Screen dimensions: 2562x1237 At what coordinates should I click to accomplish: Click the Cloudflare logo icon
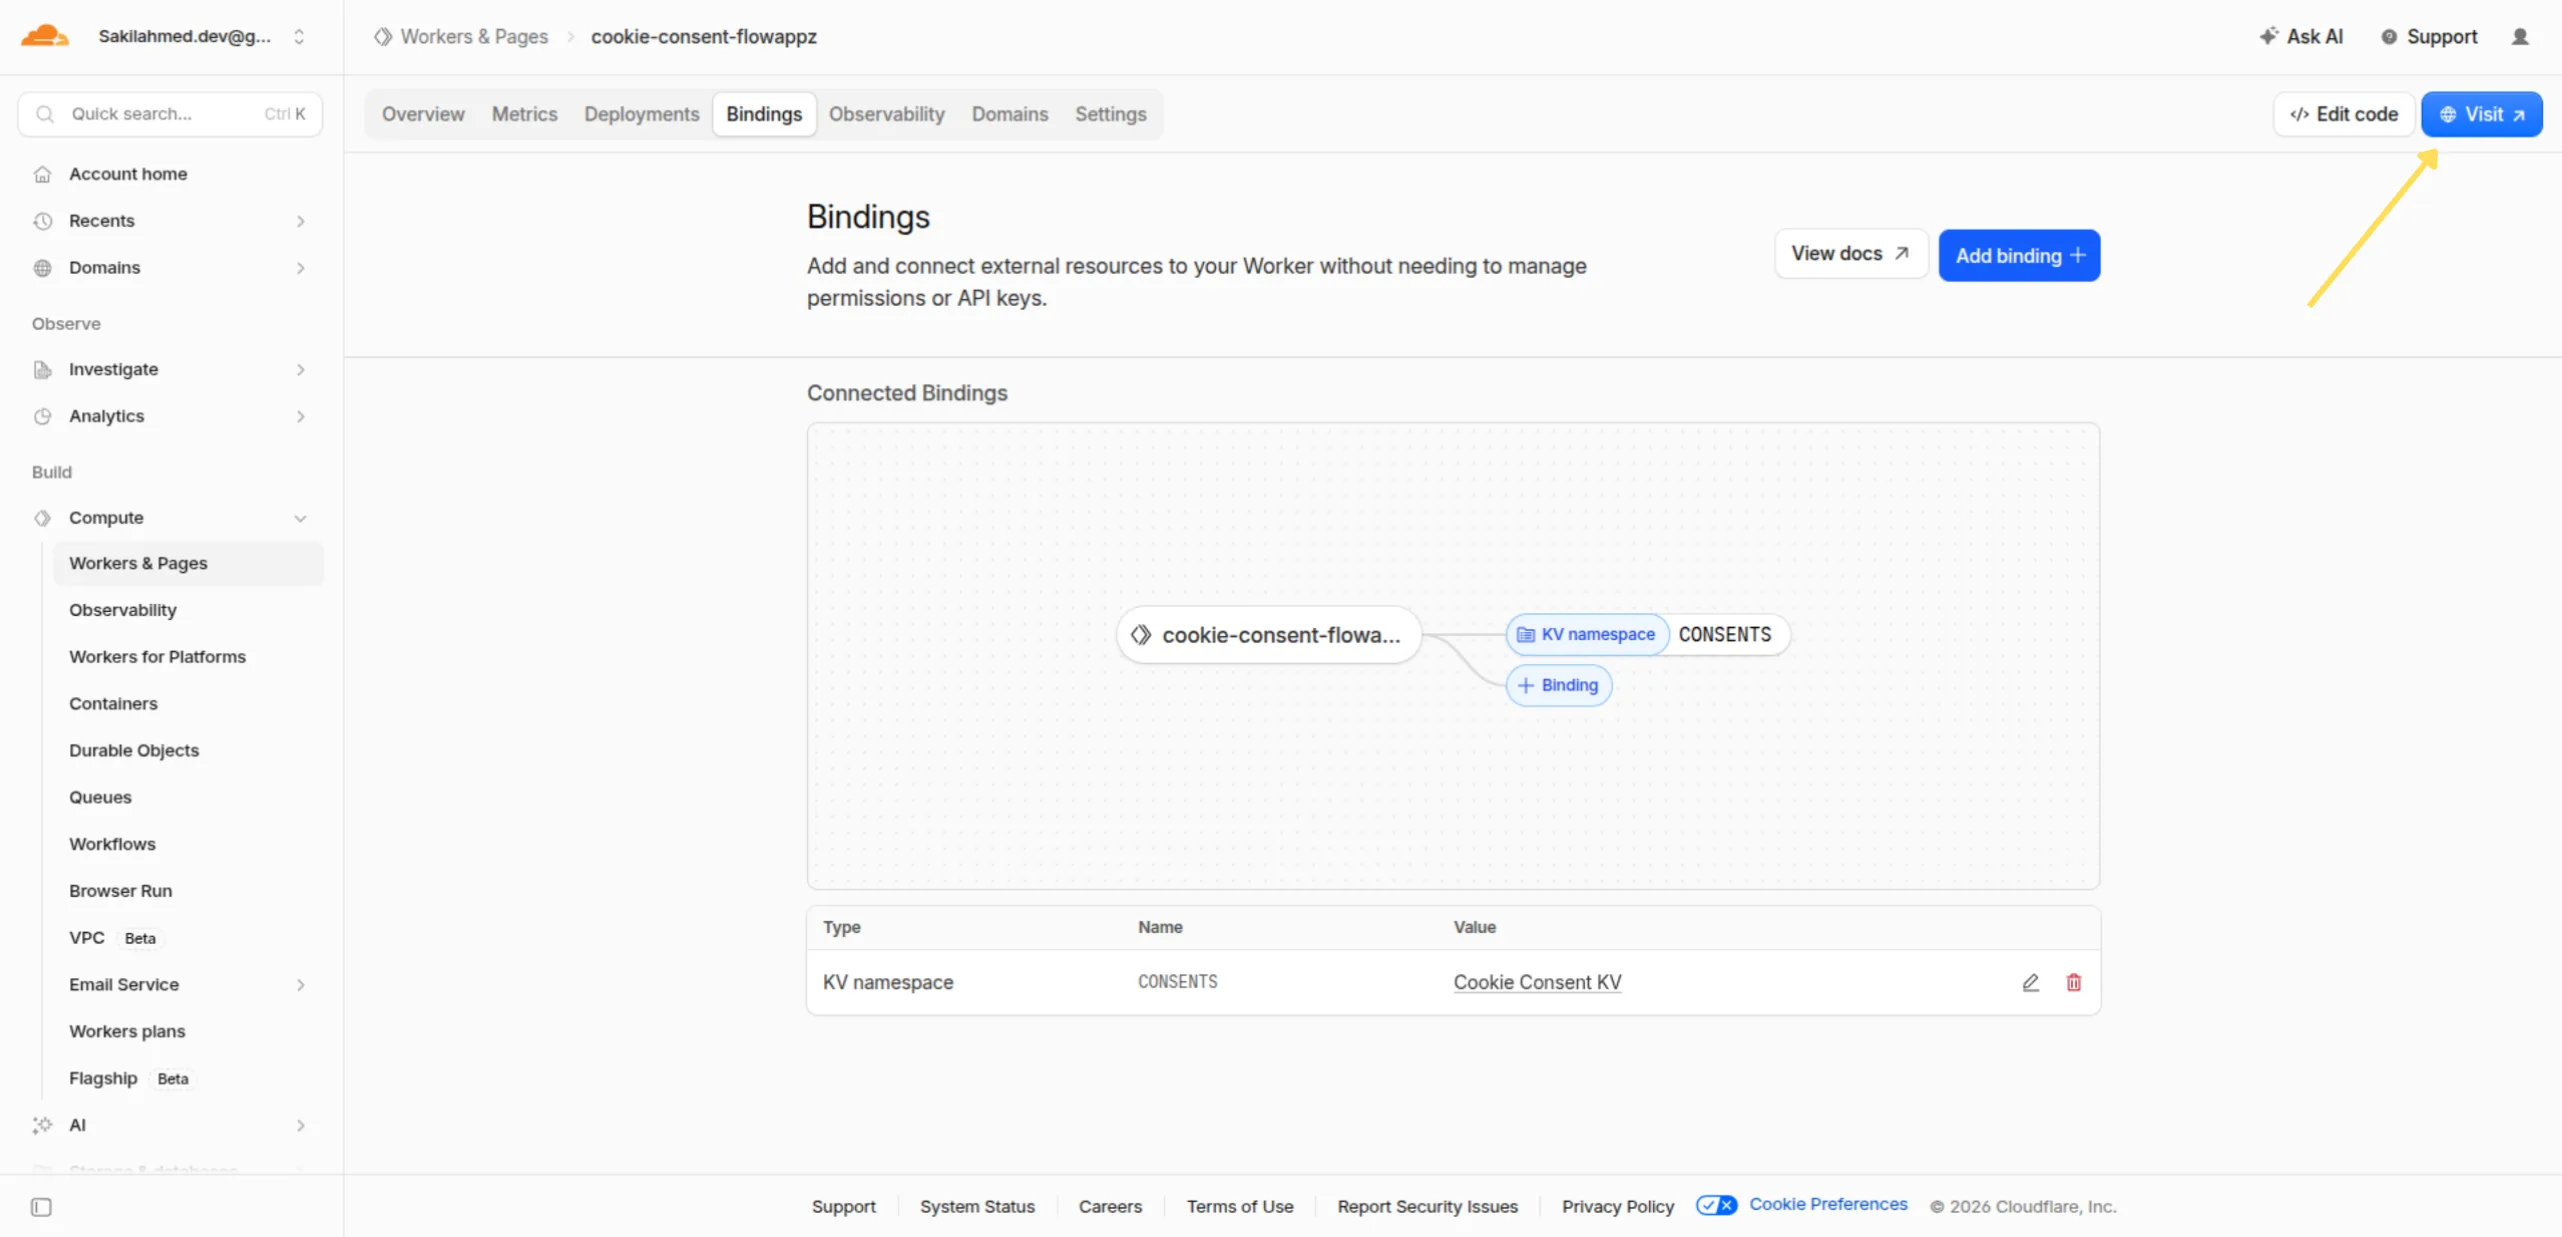45,36
